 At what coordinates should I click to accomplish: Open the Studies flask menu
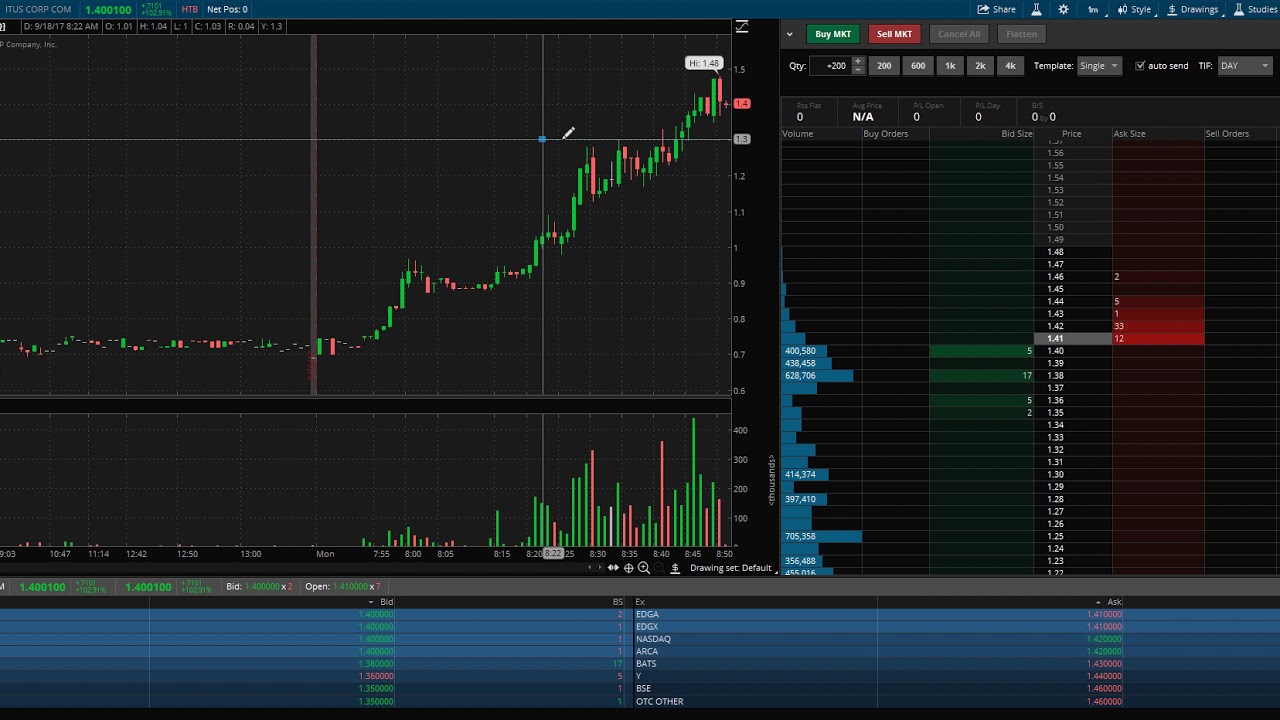point(1255,10)
